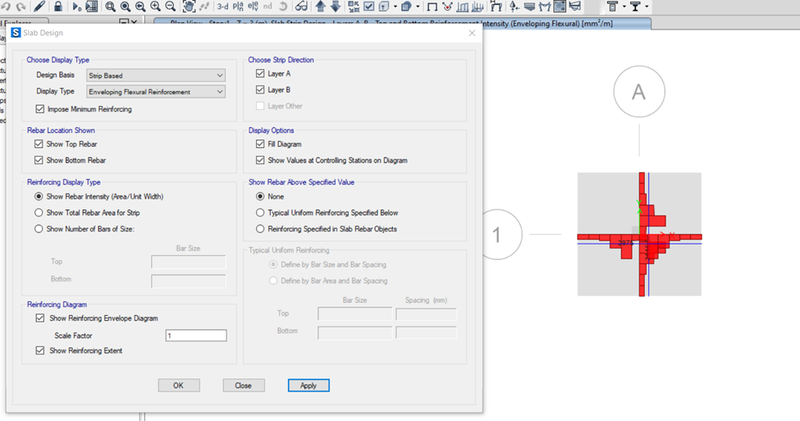The height and width of the screenshot is (421, 800).
Task: Open the rightmost toolbar section dropdown arrow
Action: coord(648,7)
